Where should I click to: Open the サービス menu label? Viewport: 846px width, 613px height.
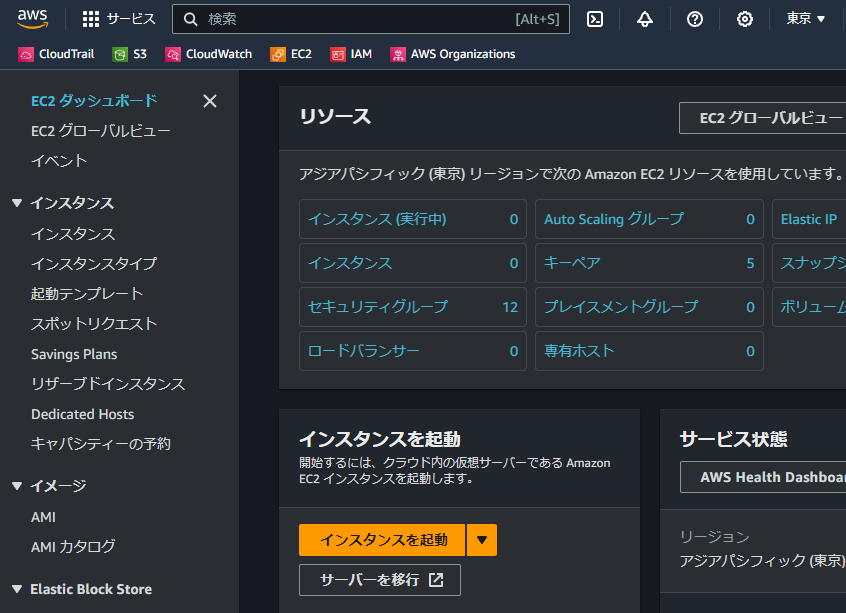[x=131, y=19]
